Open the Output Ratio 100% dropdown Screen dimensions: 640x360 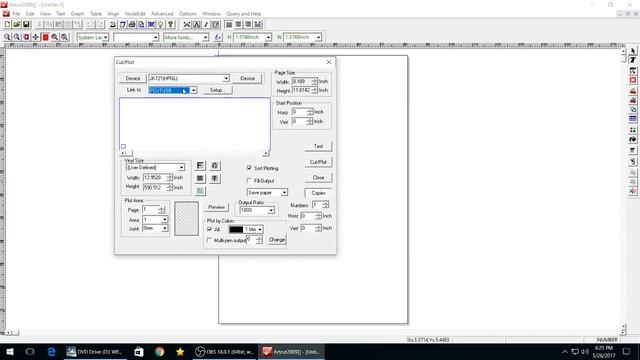[x=271, y=210]
